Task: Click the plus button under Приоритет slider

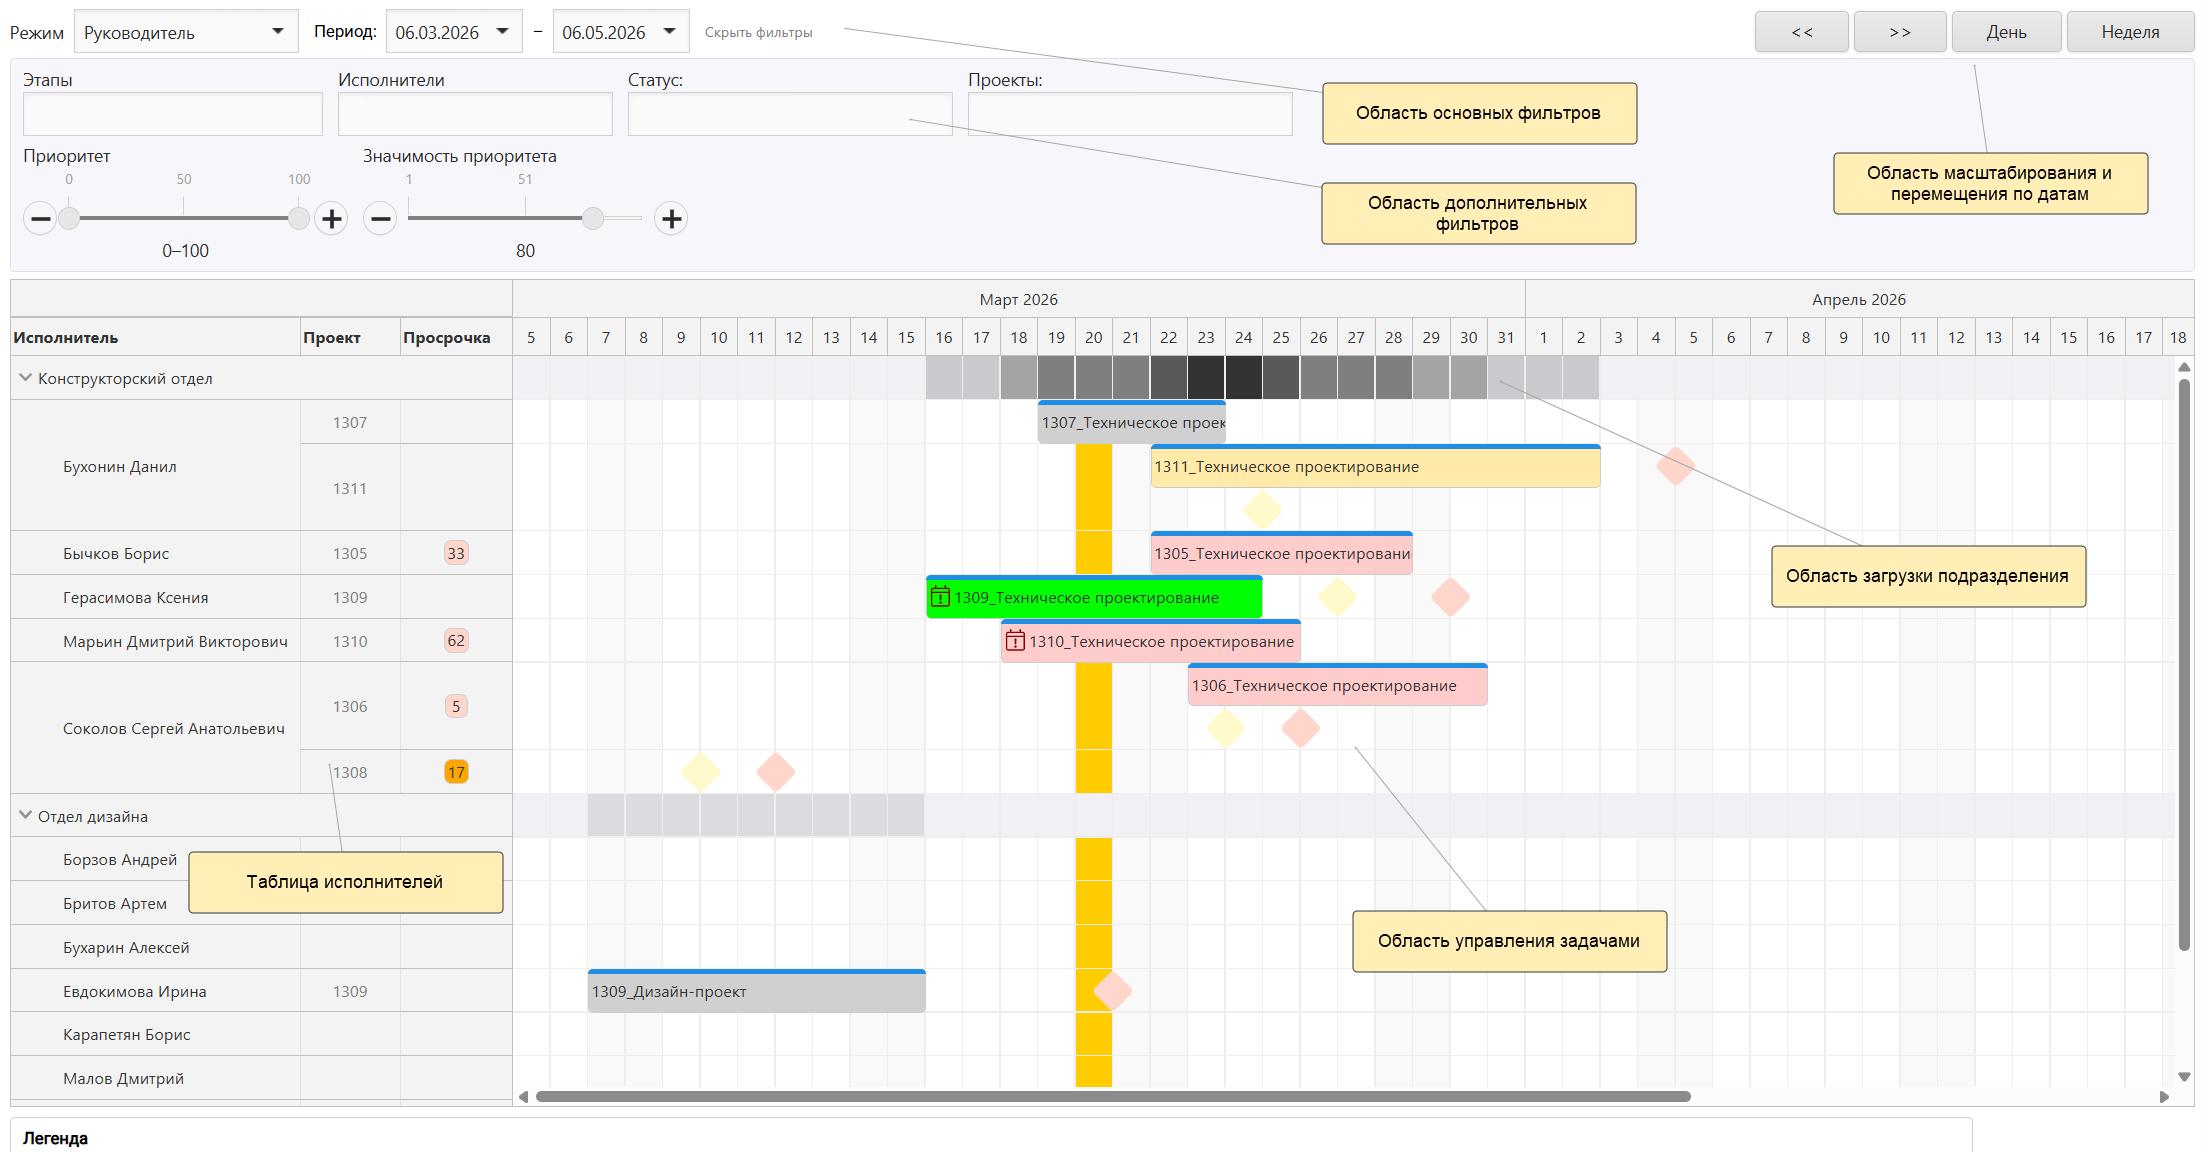Action: click(x=331, y=218)
